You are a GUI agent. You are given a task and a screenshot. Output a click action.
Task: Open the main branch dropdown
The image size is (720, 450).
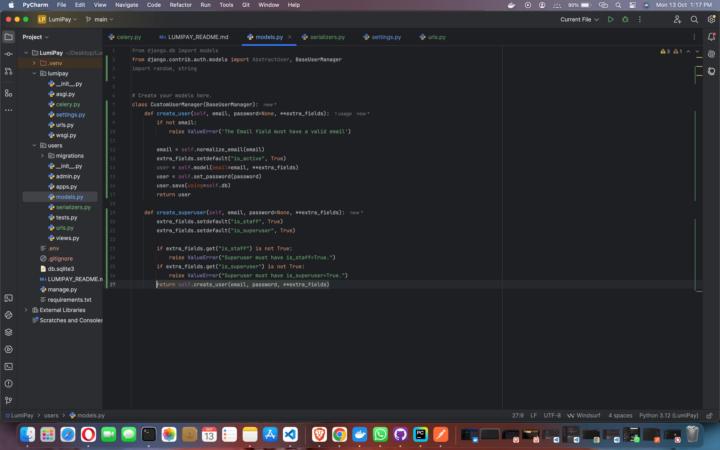point(99,19)
